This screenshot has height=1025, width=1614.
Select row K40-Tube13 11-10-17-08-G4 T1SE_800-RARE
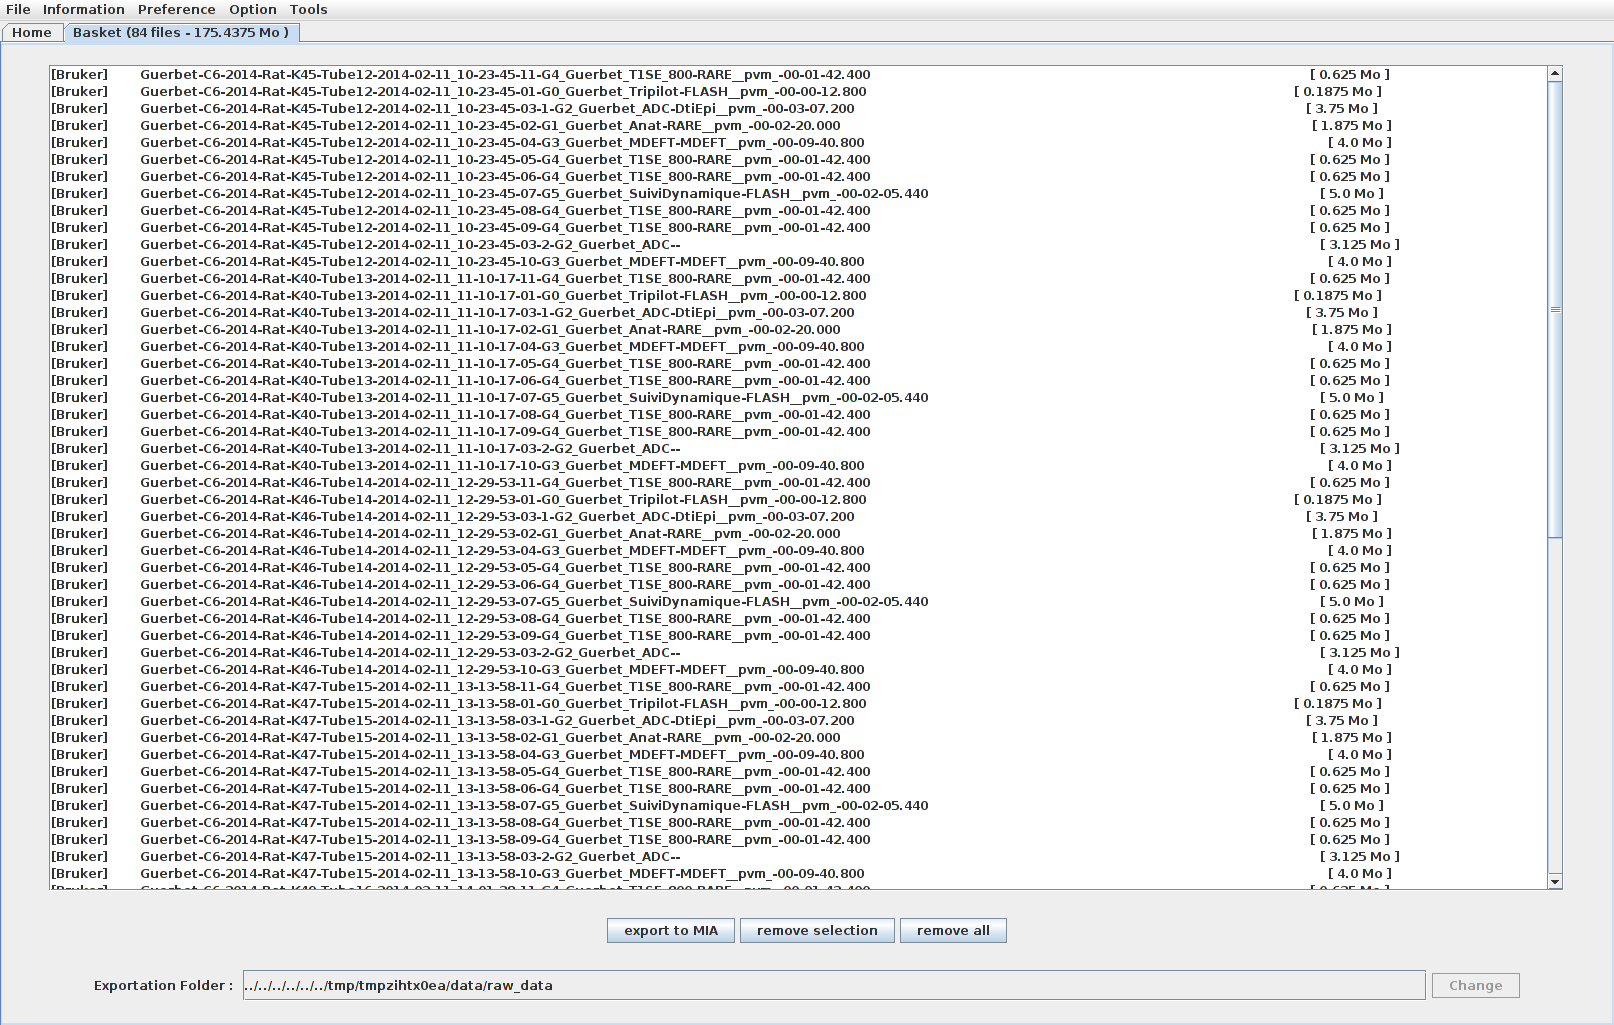798,414
